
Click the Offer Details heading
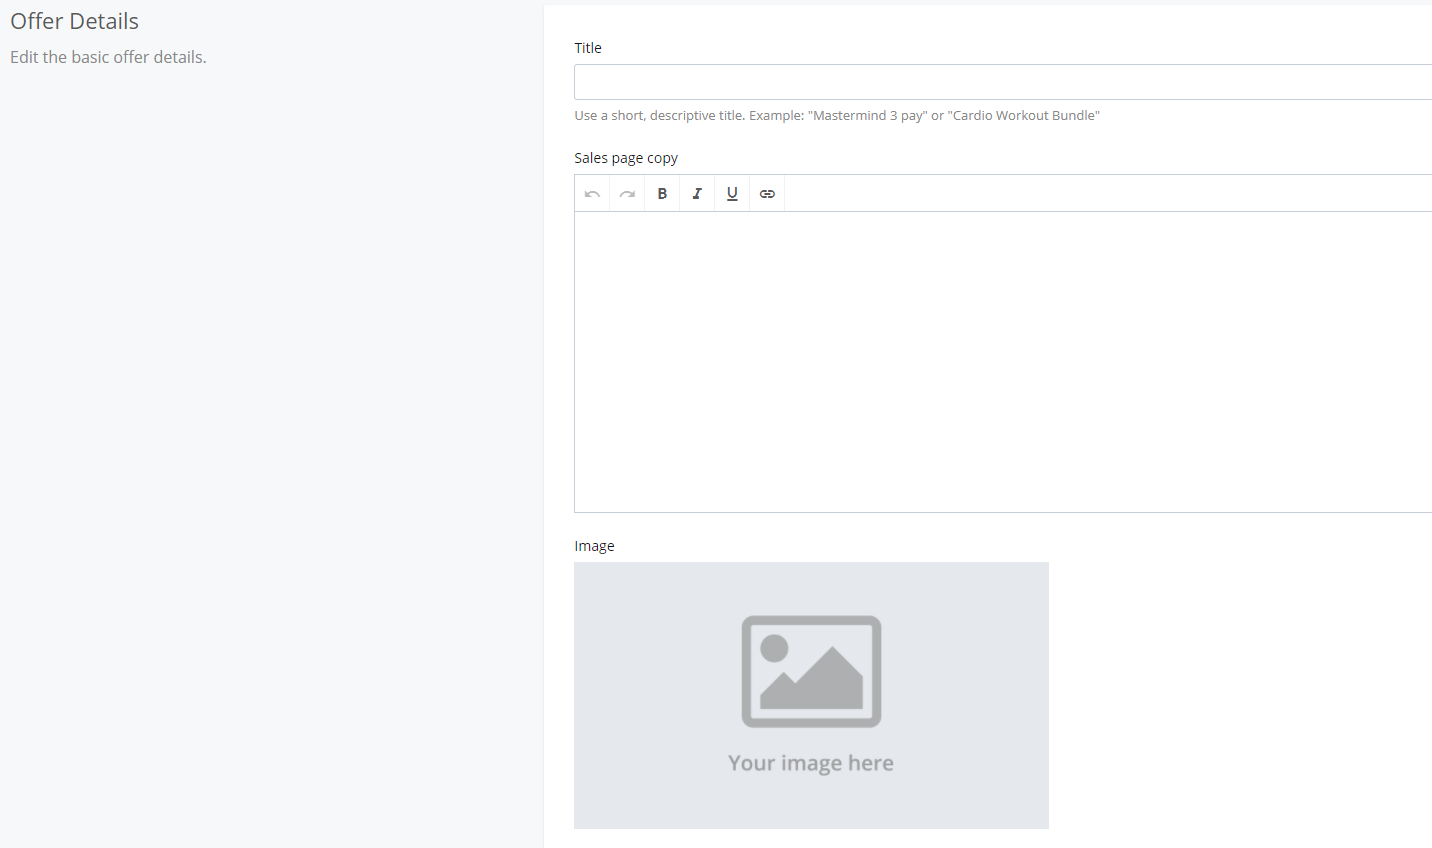point(75,21)
